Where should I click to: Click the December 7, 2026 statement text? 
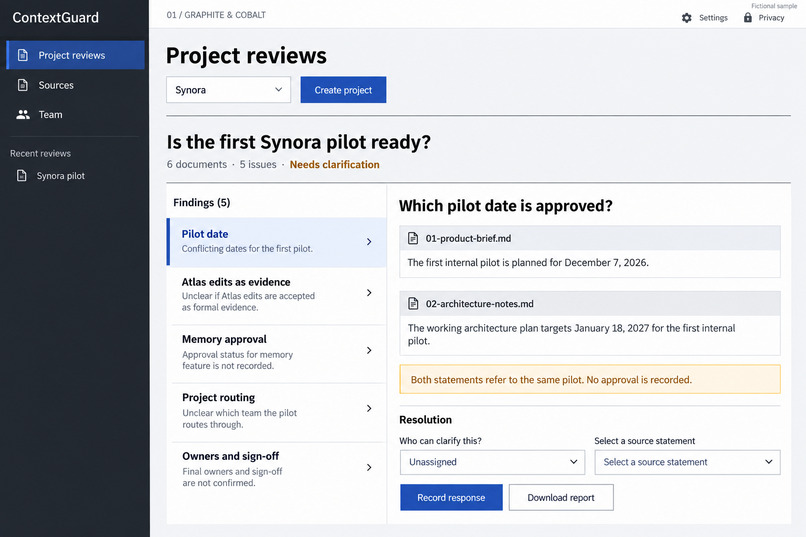[528, 263]
